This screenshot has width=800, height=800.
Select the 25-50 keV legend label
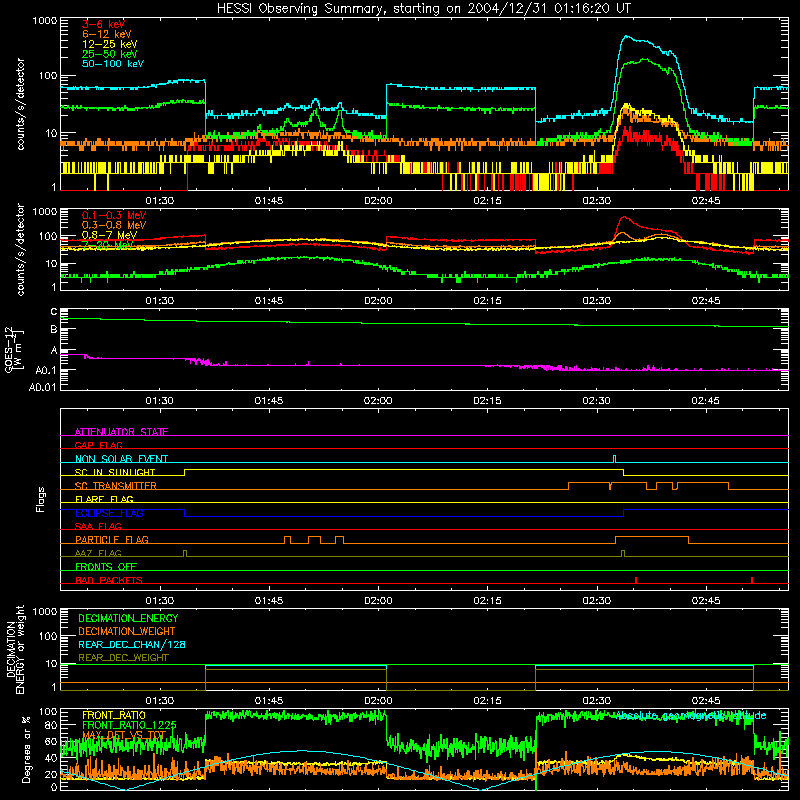pyautogui.click(x=109, y=54)
